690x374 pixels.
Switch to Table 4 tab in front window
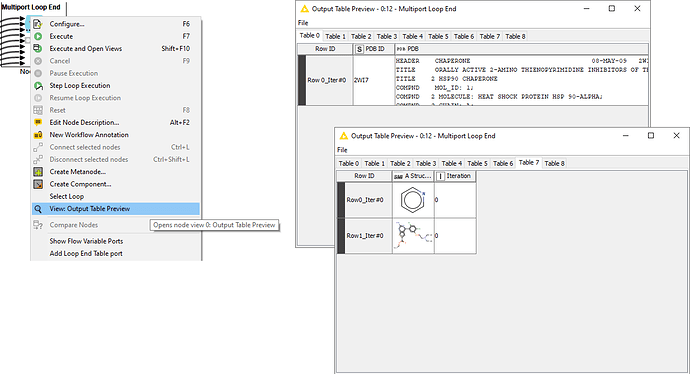(x=451, y=164)
